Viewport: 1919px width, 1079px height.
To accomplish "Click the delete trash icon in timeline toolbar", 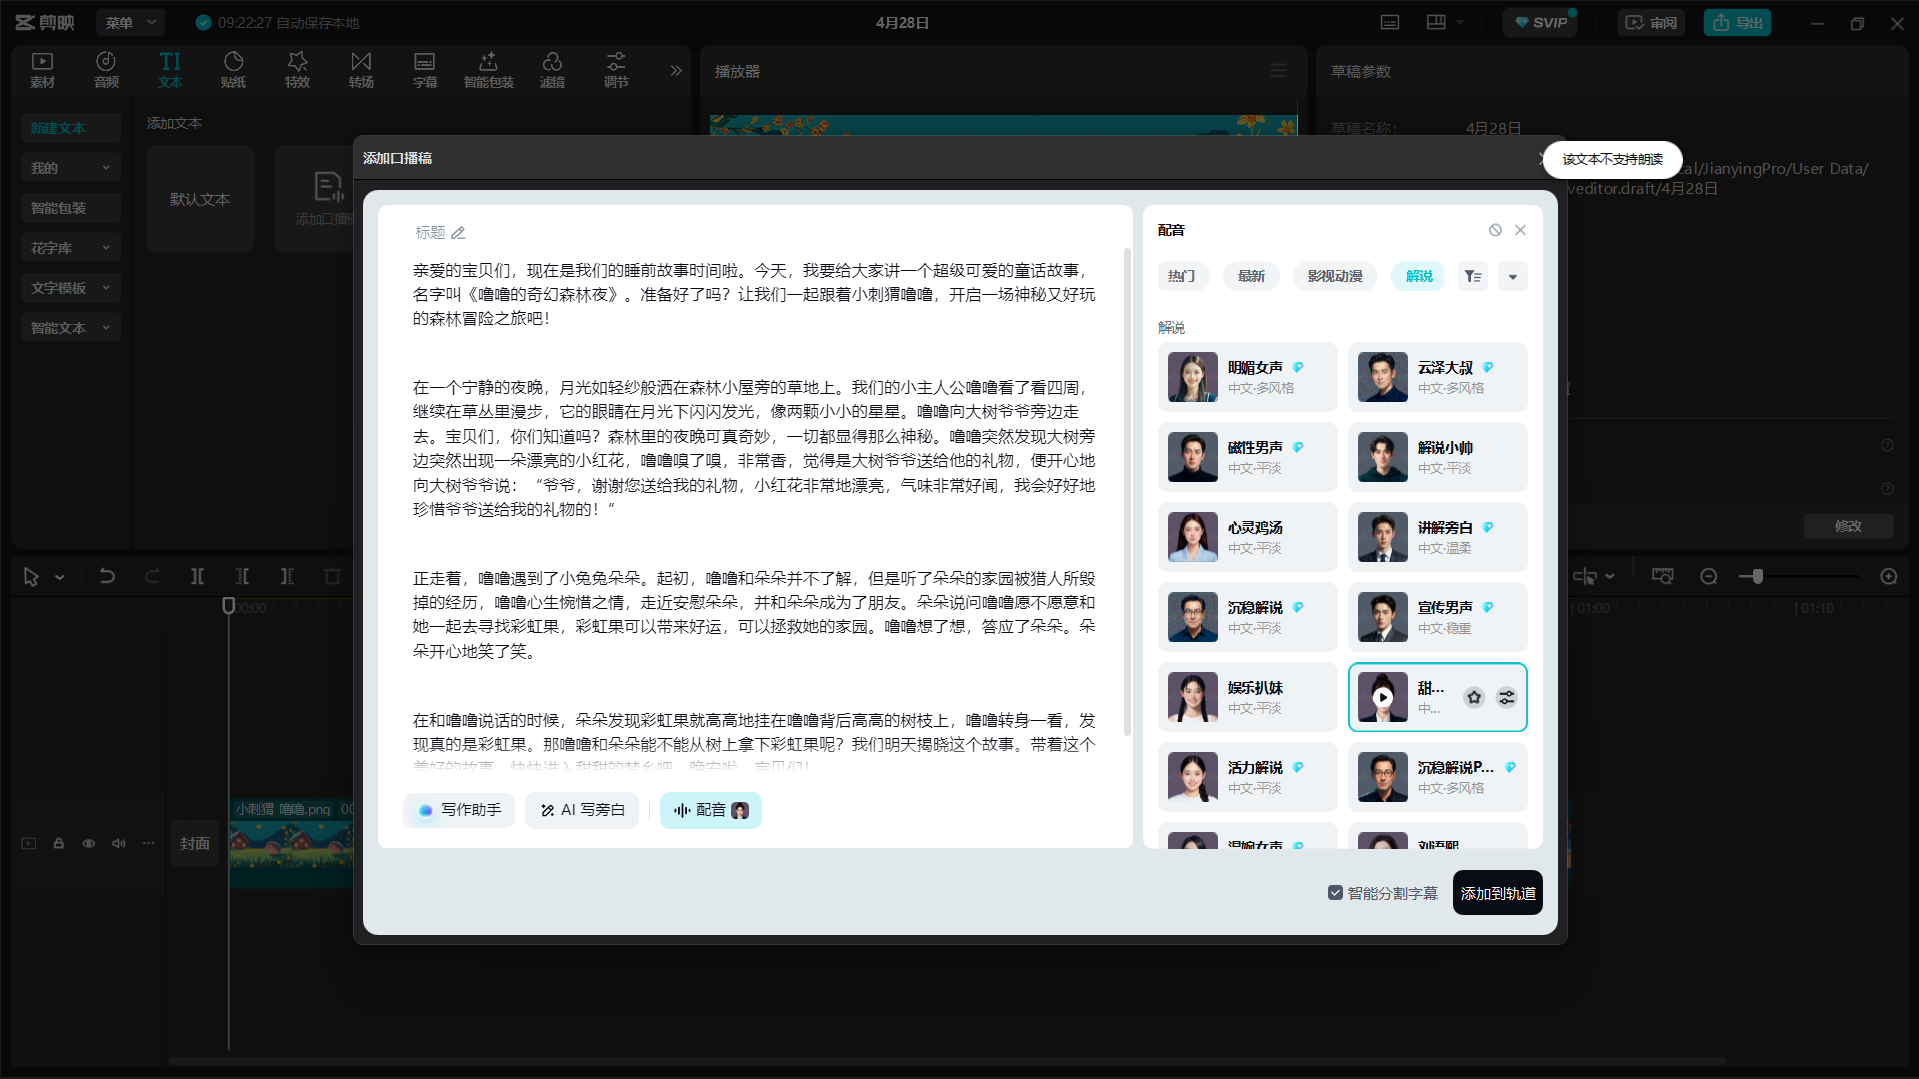I will click(x=332, y=576).
